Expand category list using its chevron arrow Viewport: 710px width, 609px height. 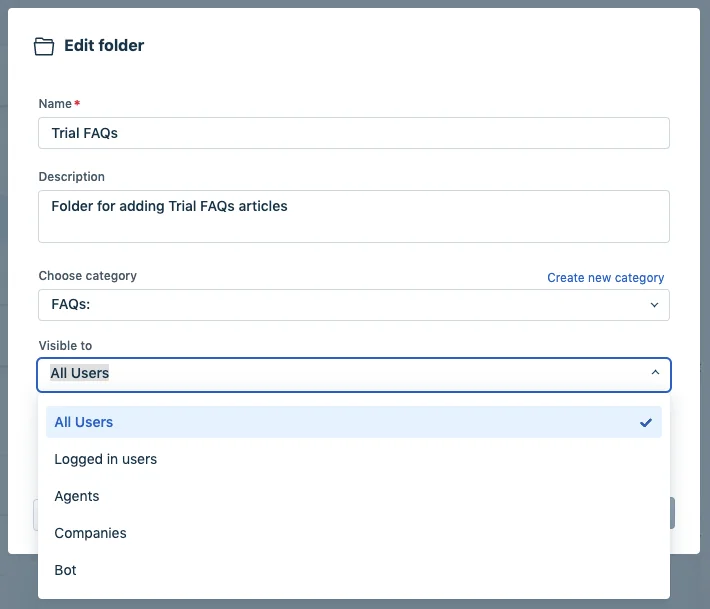coord(654,305)
